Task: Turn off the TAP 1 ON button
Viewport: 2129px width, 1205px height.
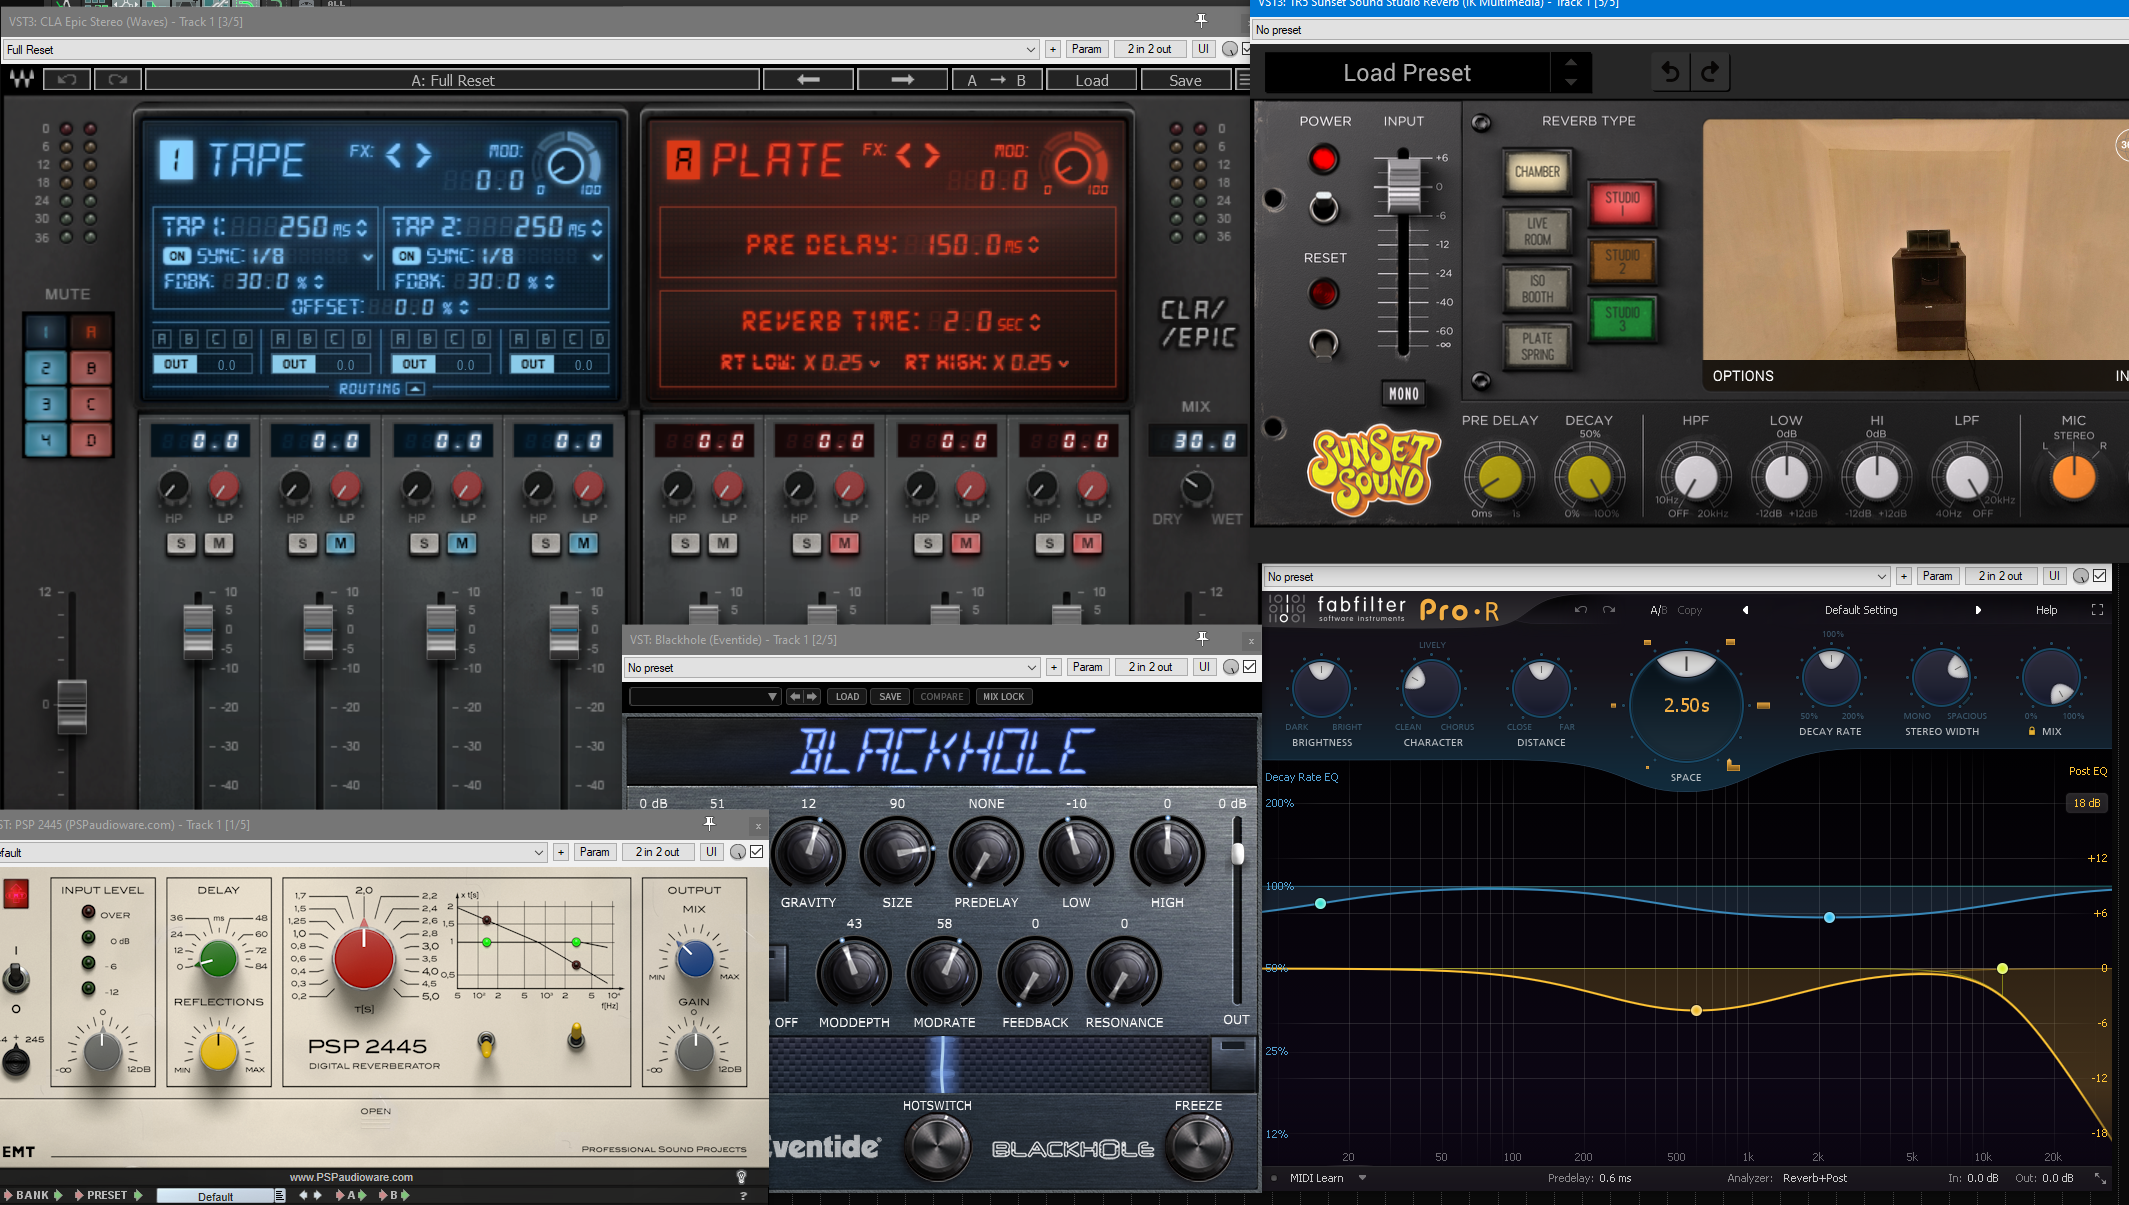Action: (x=177, y=256)
